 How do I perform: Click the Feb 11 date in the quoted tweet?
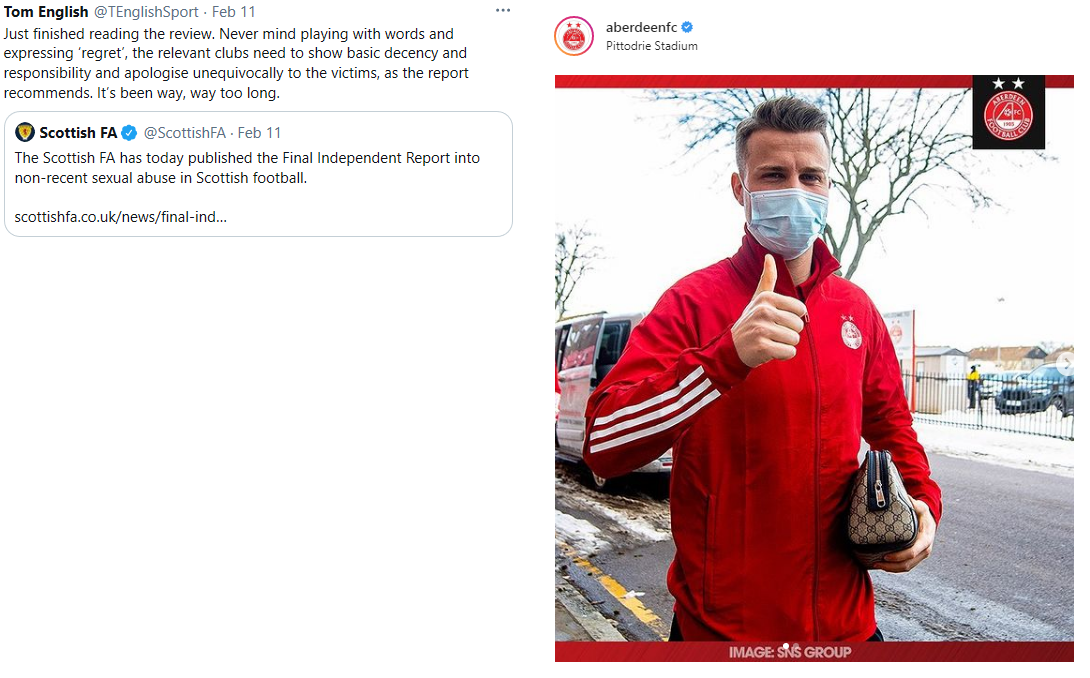(259, 133)
